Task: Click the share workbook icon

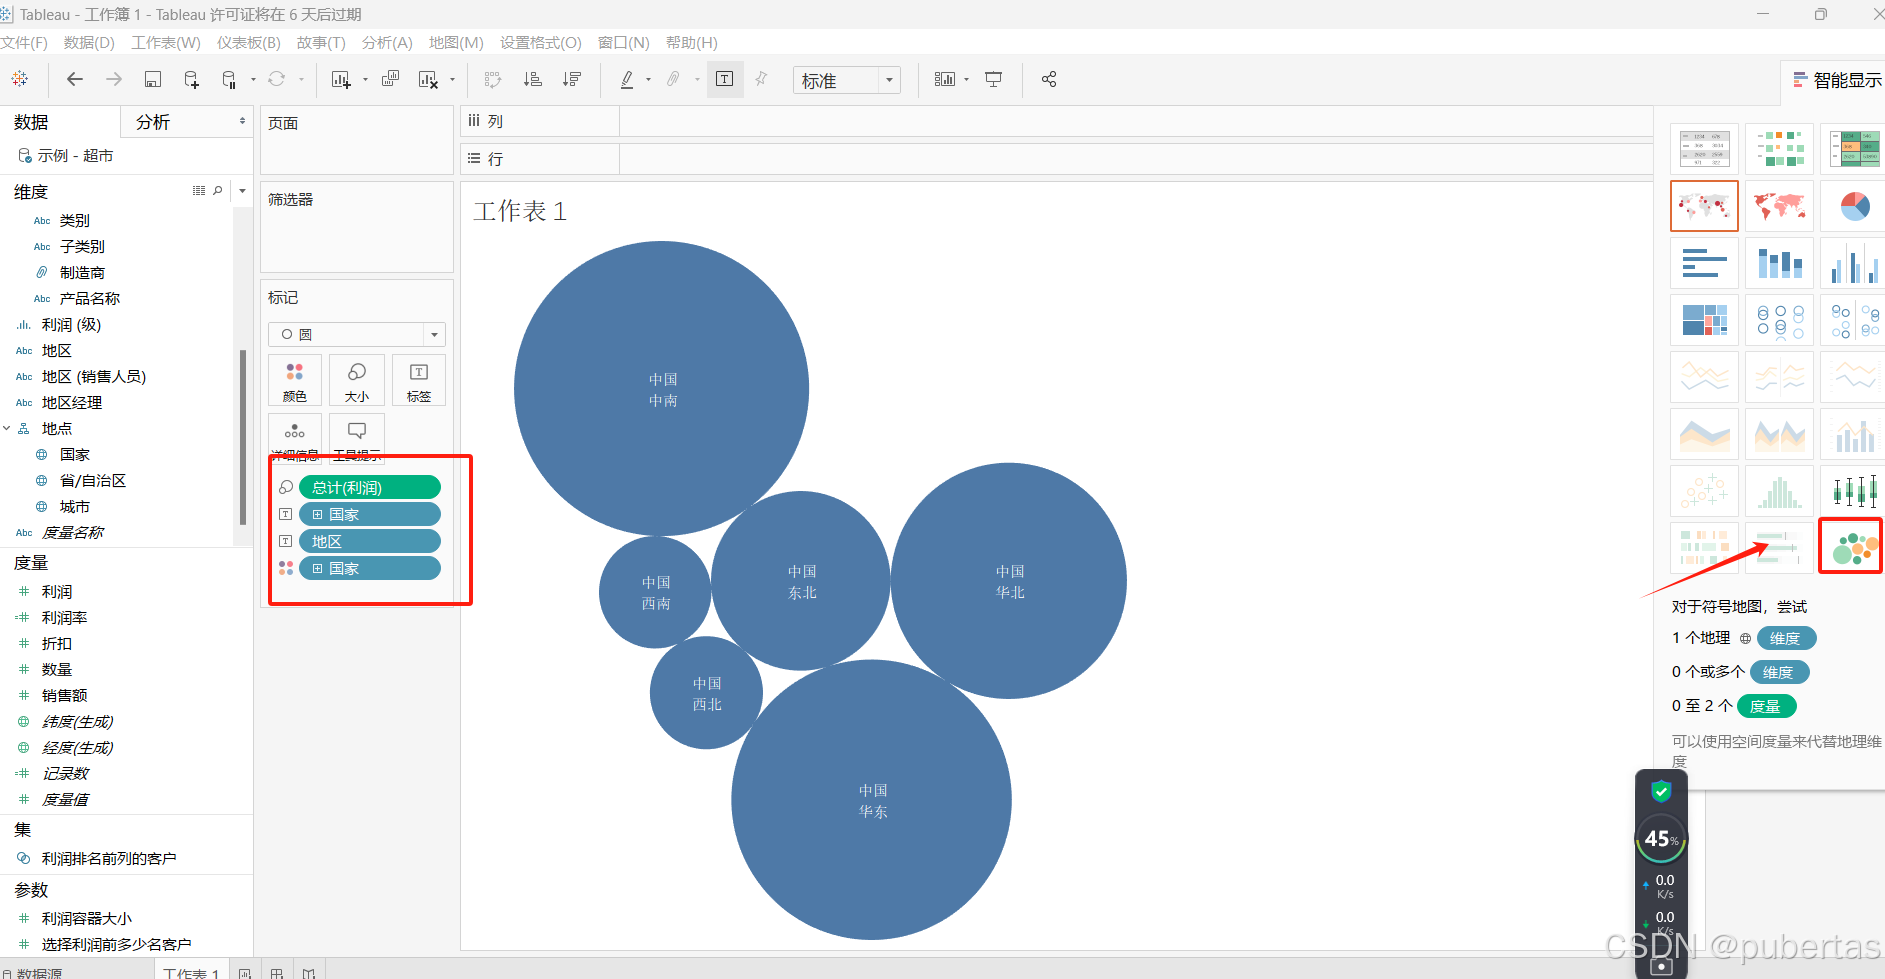Action: (x=1049, y=79)
